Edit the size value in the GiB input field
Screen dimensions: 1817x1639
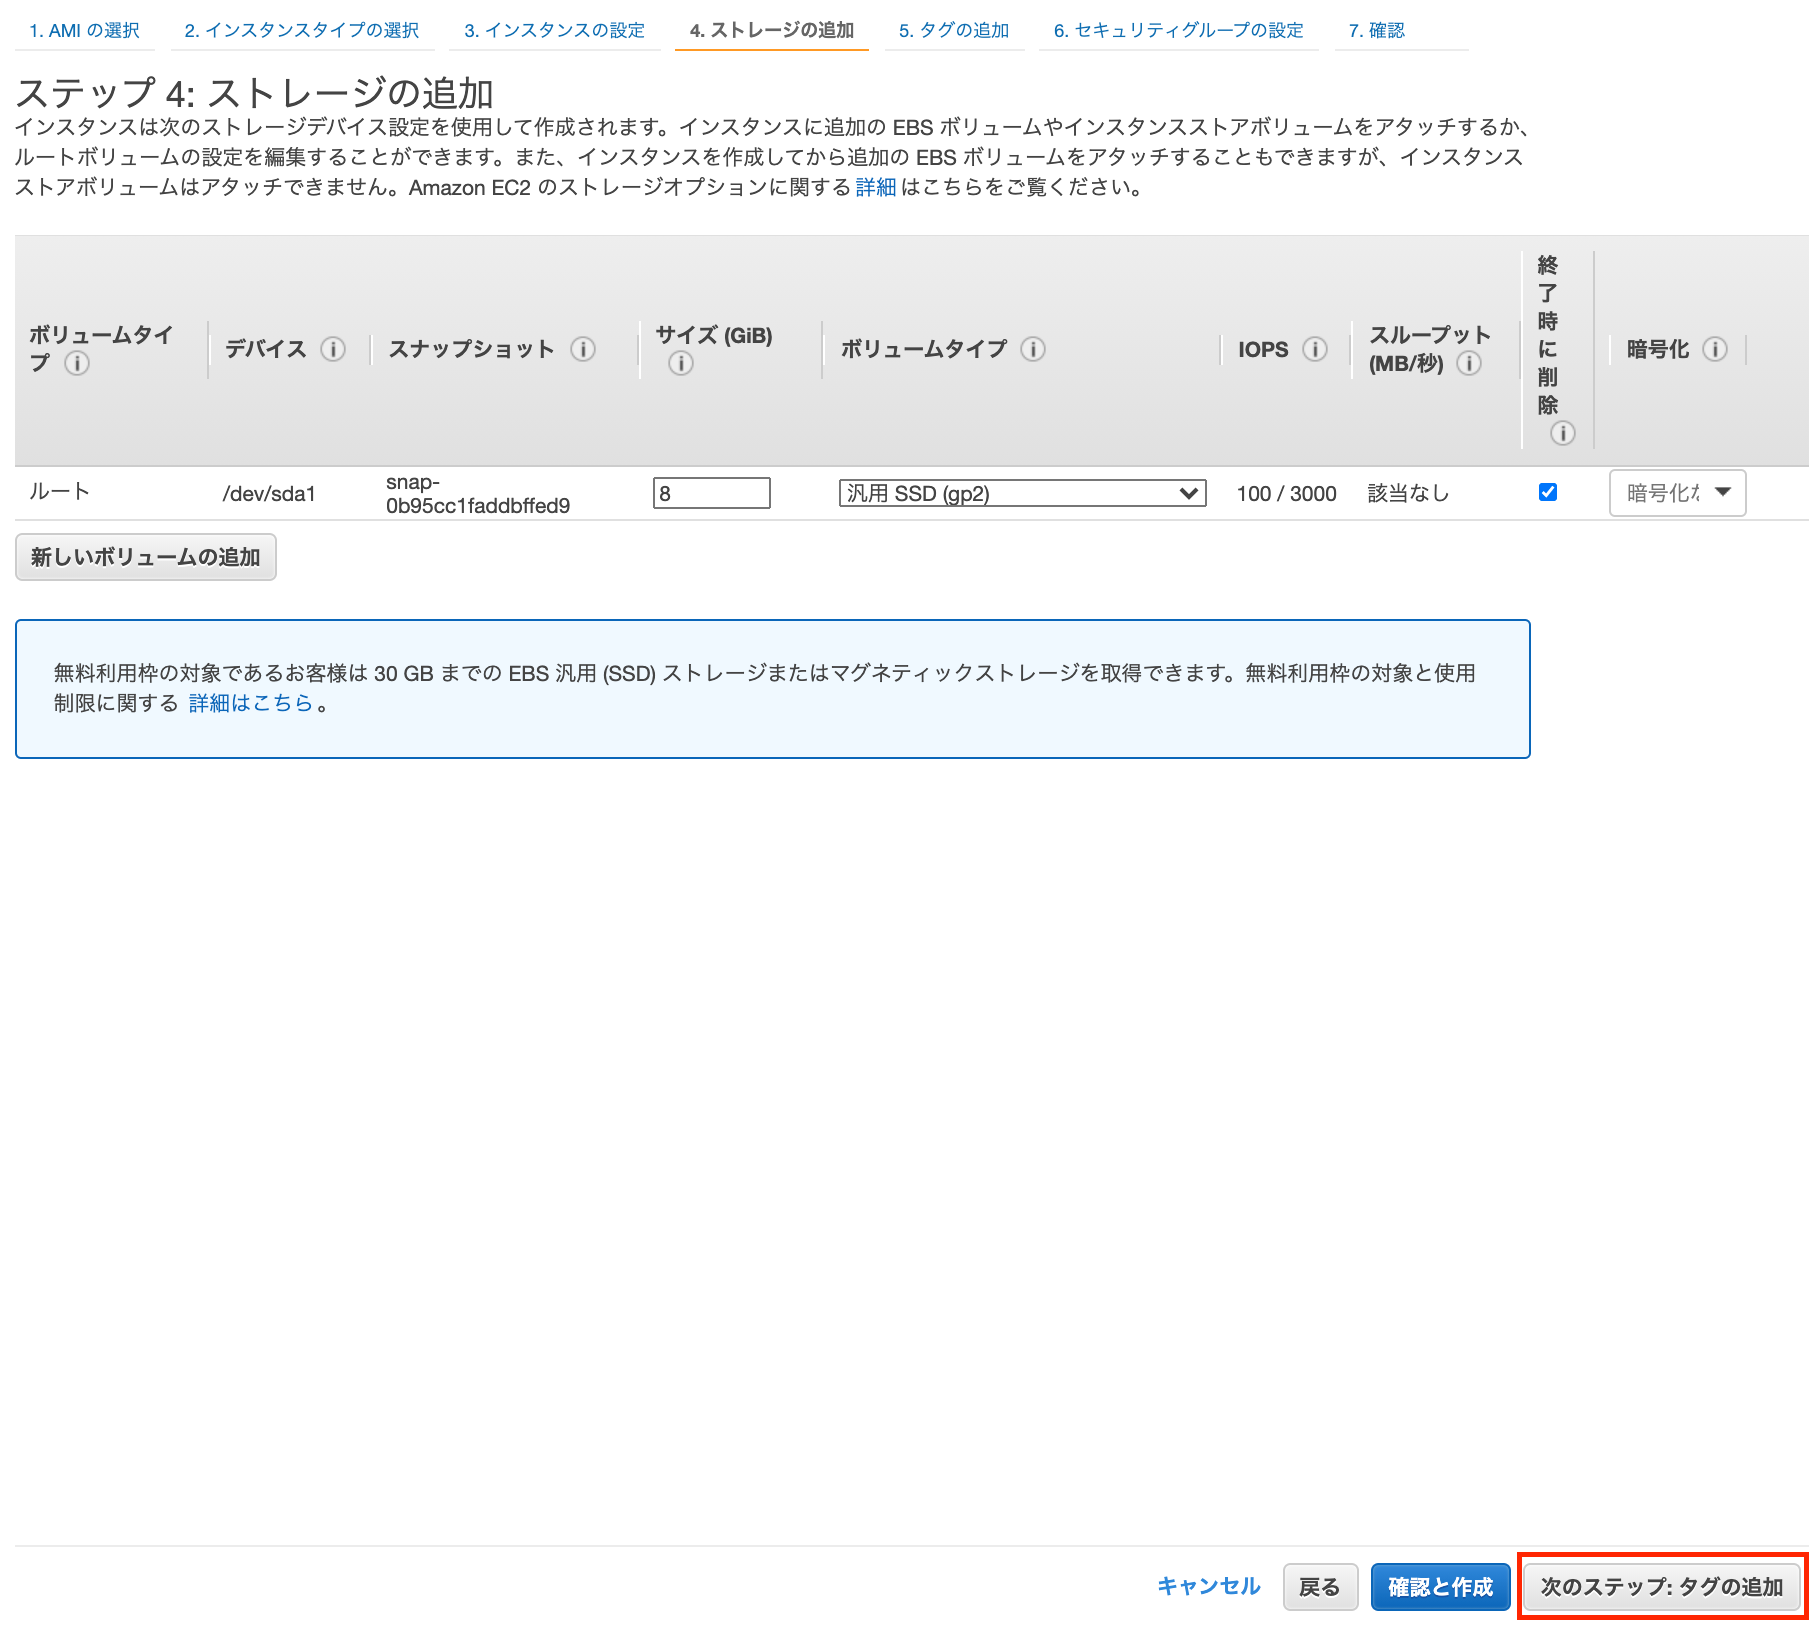click(711, 492)
